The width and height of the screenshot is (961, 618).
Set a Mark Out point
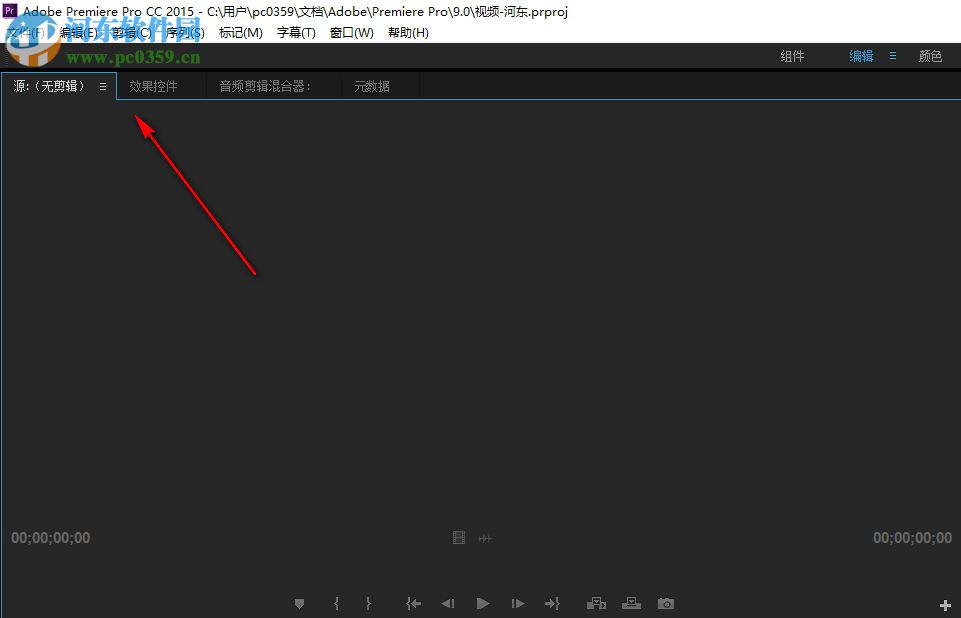[368, 603]
